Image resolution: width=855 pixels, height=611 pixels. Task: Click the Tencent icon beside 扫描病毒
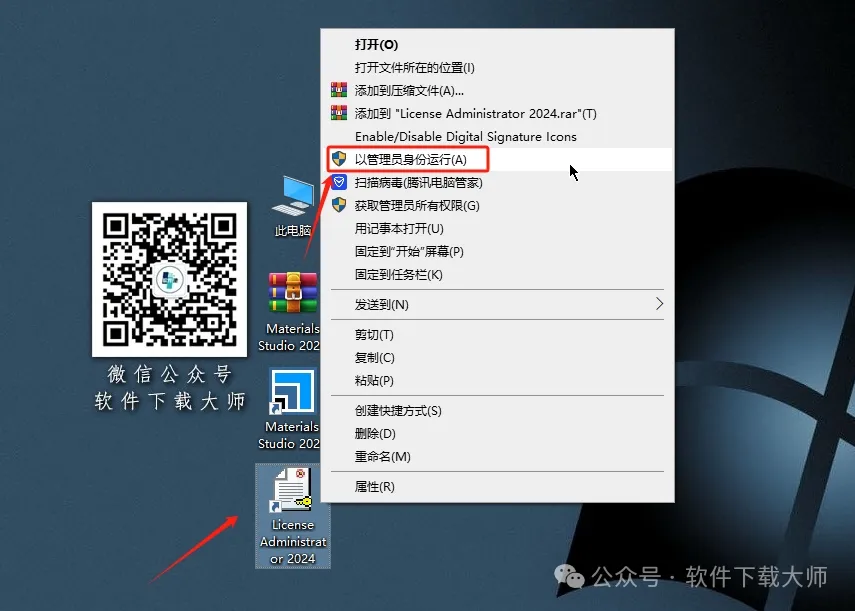[x=340, y=182]
